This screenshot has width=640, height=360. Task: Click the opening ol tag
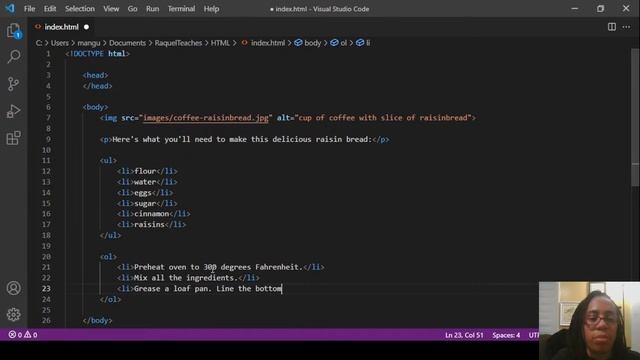(108, 257)
